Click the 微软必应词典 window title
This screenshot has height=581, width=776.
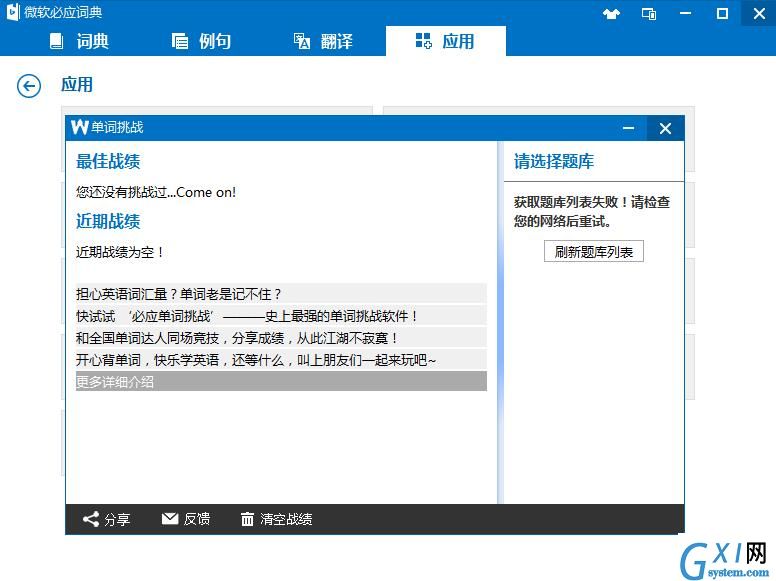[63, 12]
